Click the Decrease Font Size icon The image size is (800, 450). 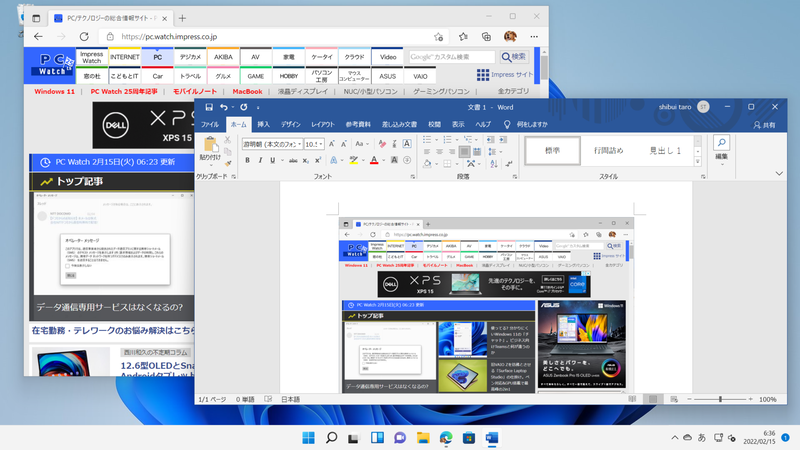coord(344,144)
